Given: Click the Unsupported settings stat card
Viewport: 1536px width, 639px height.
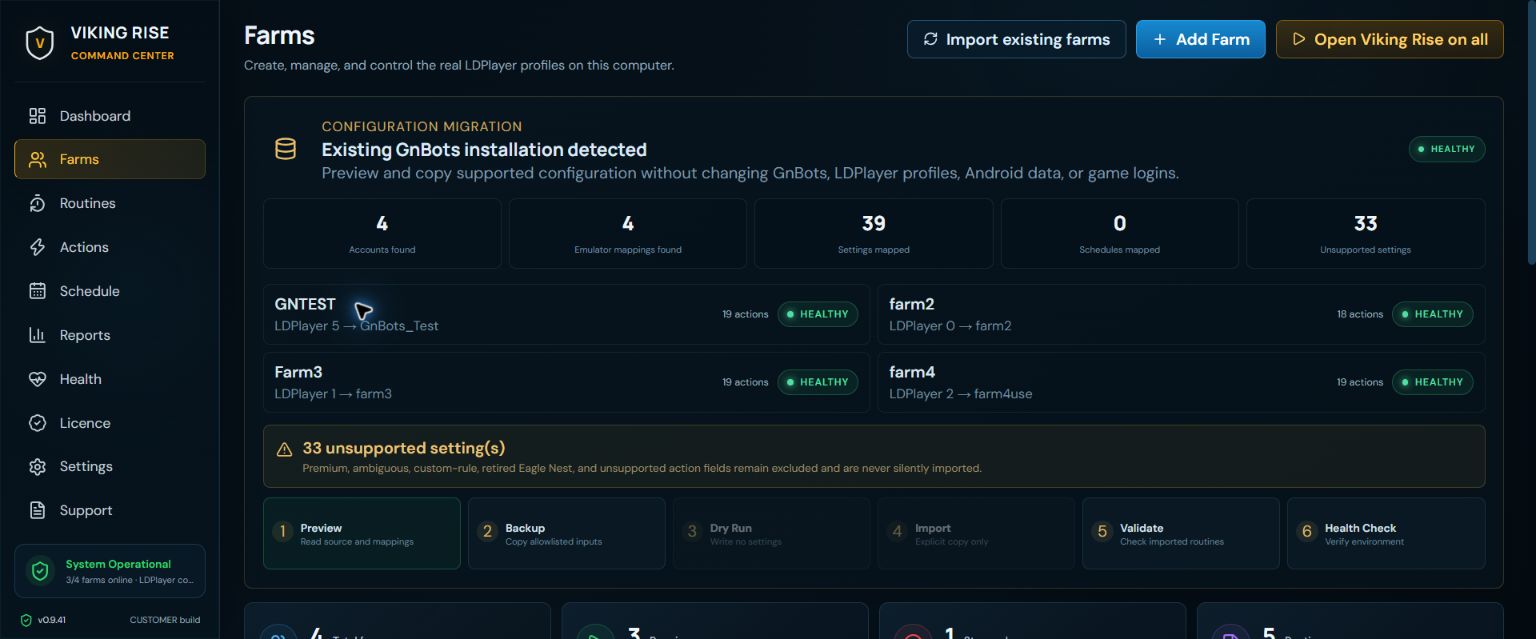Looking at the screenshot, I should (x=1366, y=233).
